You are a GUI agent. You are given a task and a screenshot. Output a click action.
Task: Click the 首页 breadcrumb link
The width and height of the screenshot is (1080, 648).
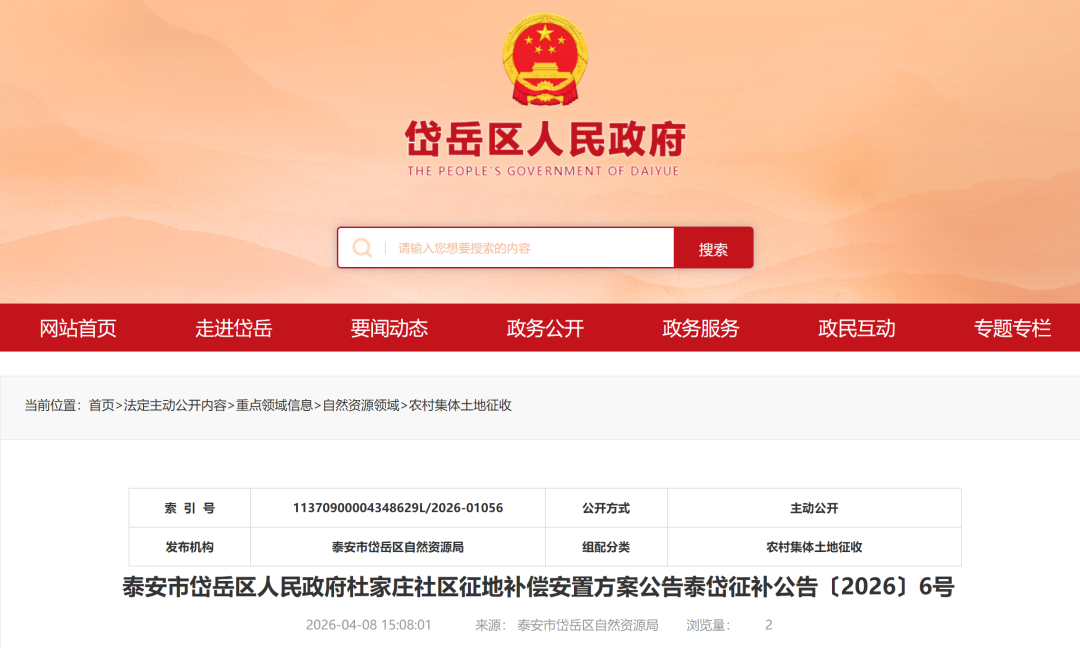click(101, 405)
